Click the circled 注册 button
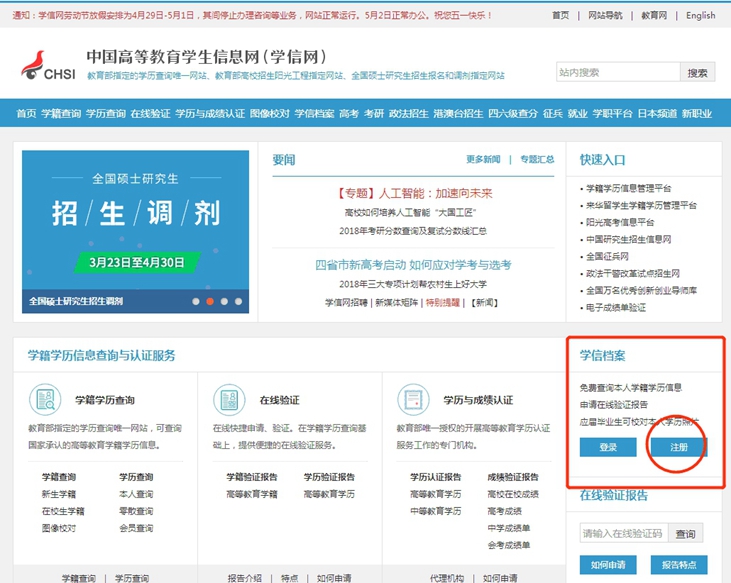The width and height of the screenshot is (731, 583). (x=678, y=447)
